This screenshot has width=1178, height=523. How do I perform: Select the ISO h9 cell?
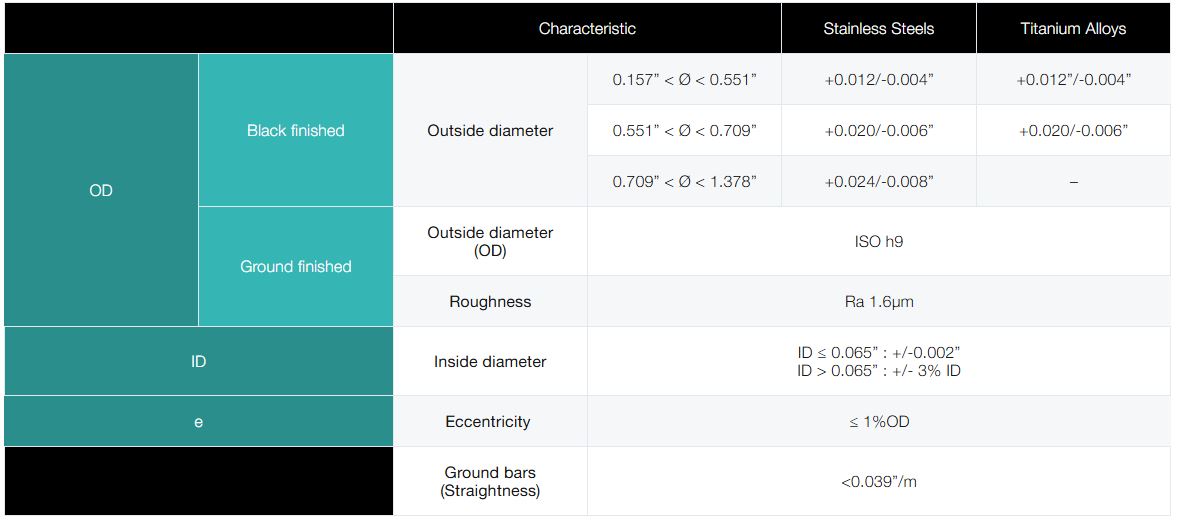tap(878, 241)
